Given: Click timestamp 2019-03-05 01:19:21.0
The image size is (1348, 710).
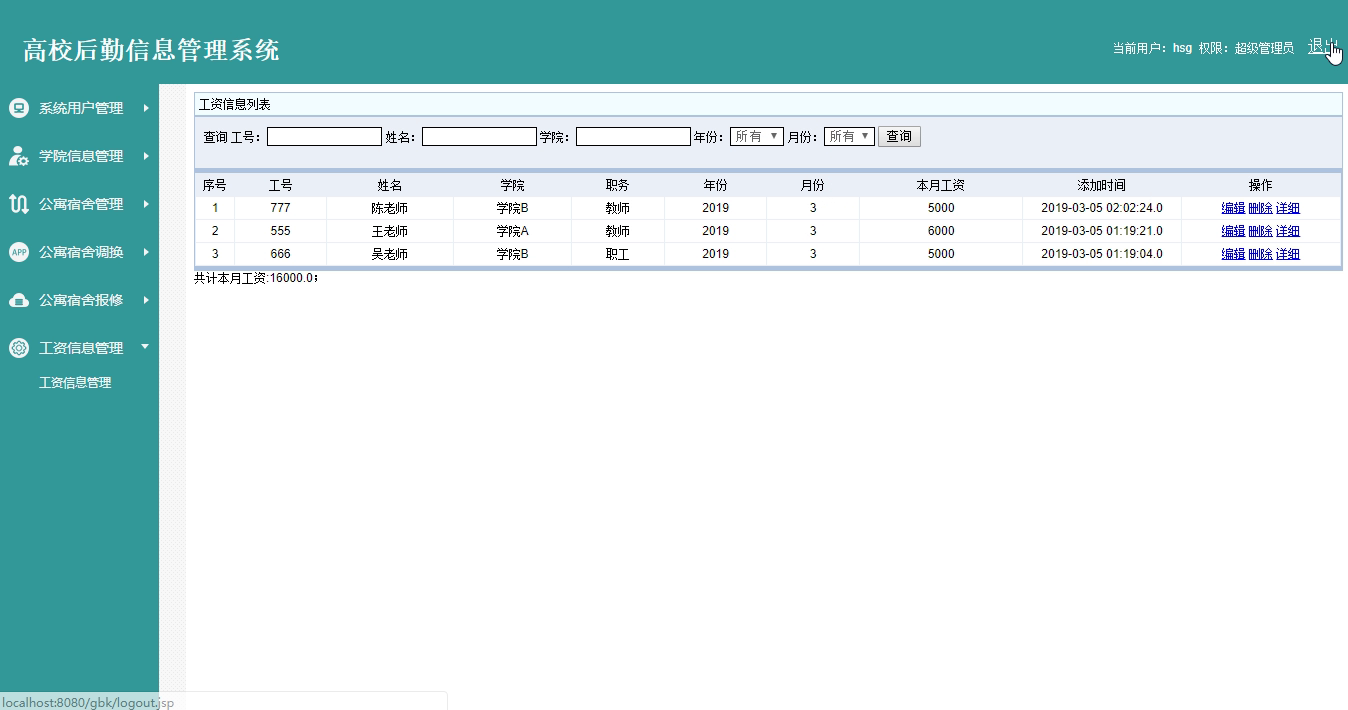Looking at the screenshot, I should point(1102,231).
